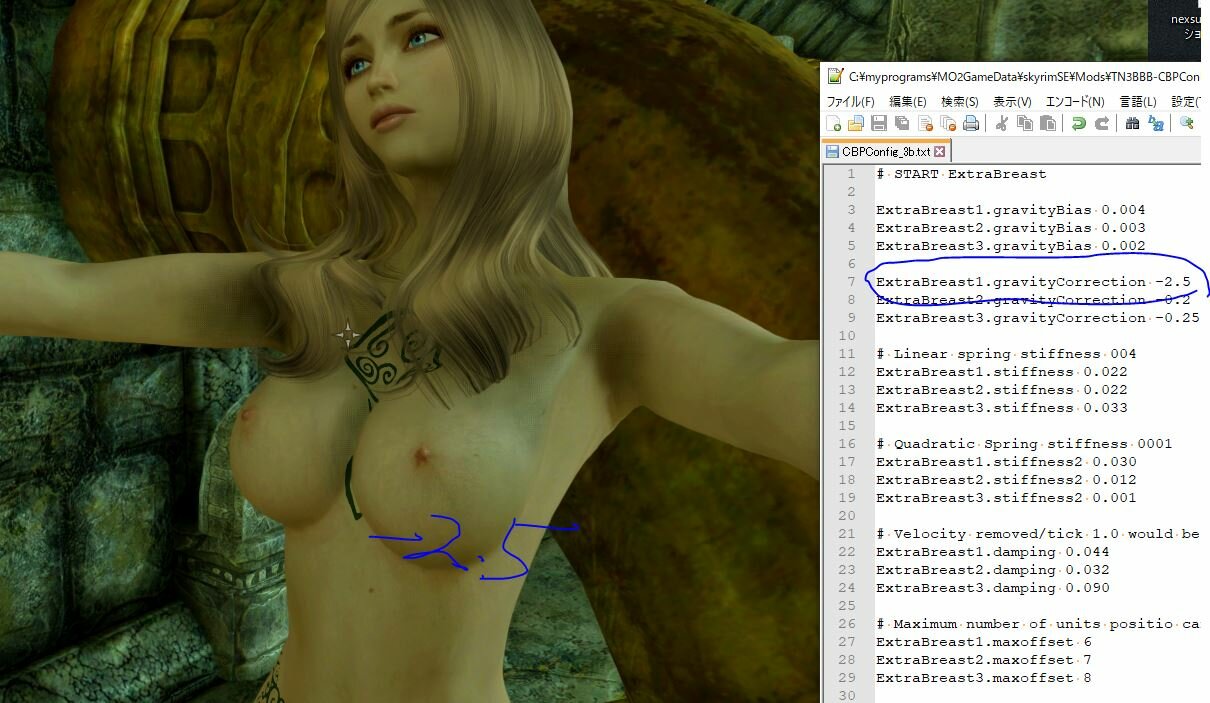Screen dimensions: 1210x703
Task: Click '# Velocity removed/tick' comment line
Action: (x=1038, y=534)
